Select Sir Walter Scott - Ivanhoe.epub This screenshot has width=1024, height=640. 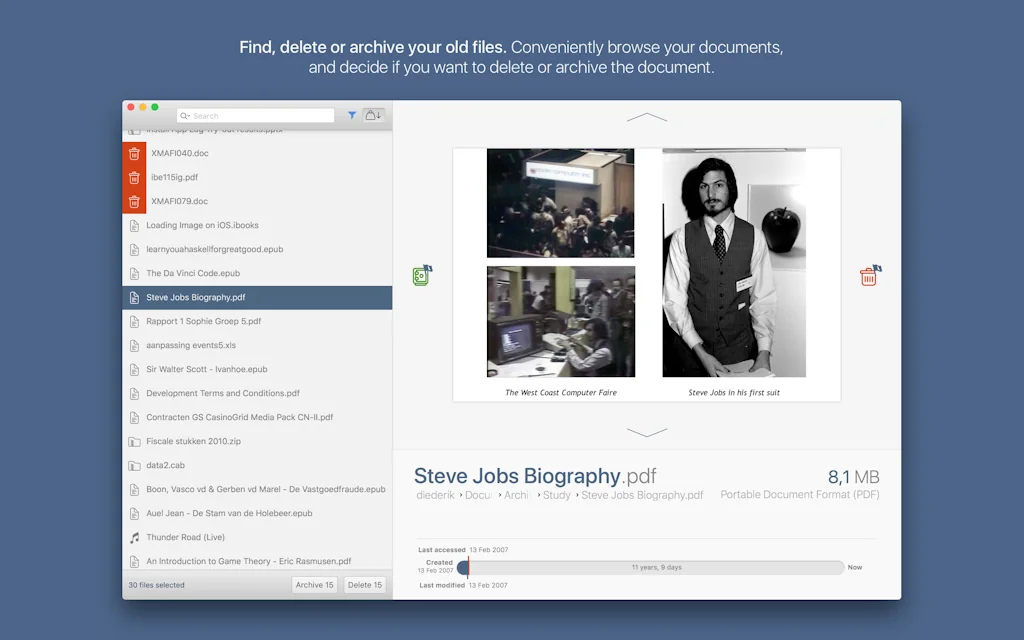pos(207,370)
